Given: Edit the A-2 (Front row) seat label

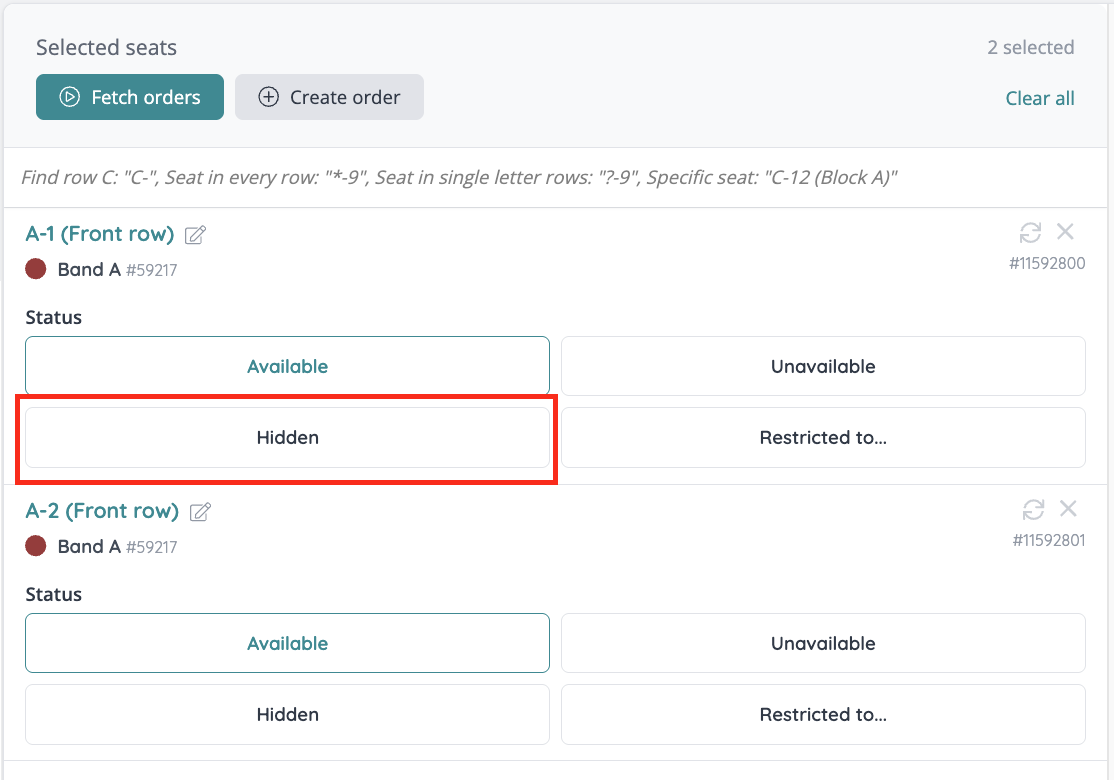Looking at the screenshot, I should 201,512.
